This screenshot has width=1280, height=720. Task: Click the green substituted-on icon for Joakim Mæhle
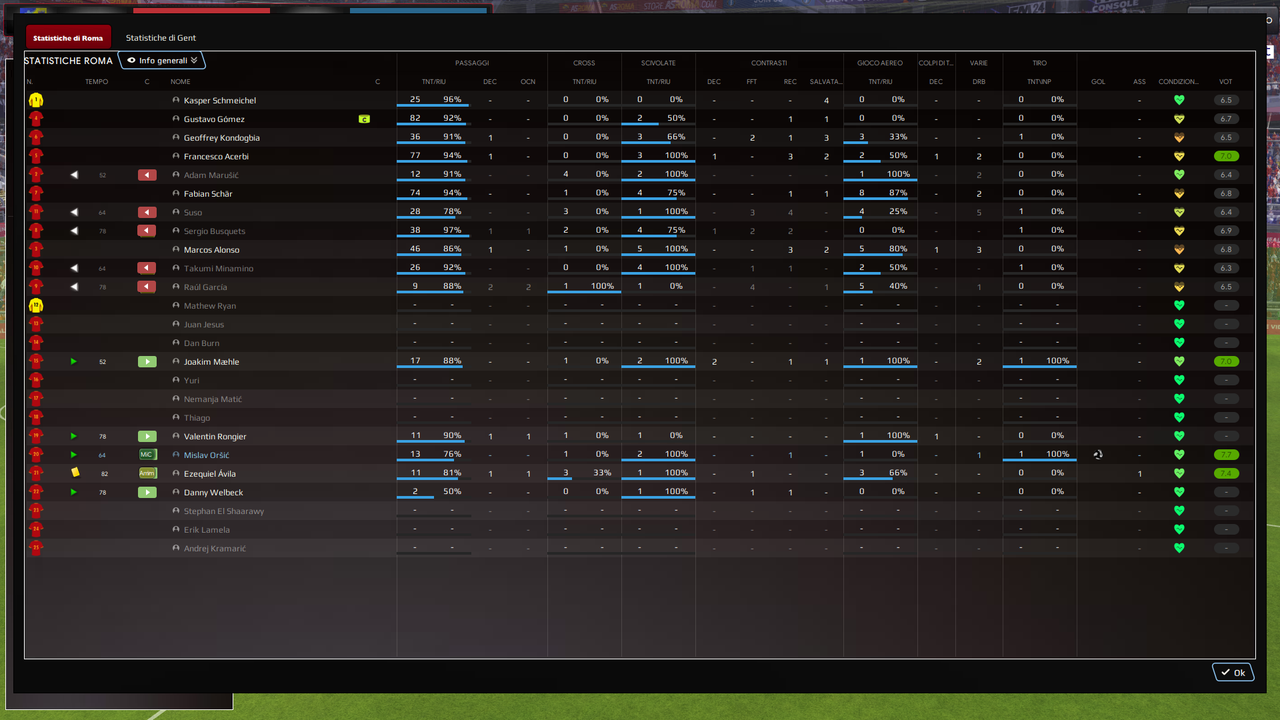[147, 362]
